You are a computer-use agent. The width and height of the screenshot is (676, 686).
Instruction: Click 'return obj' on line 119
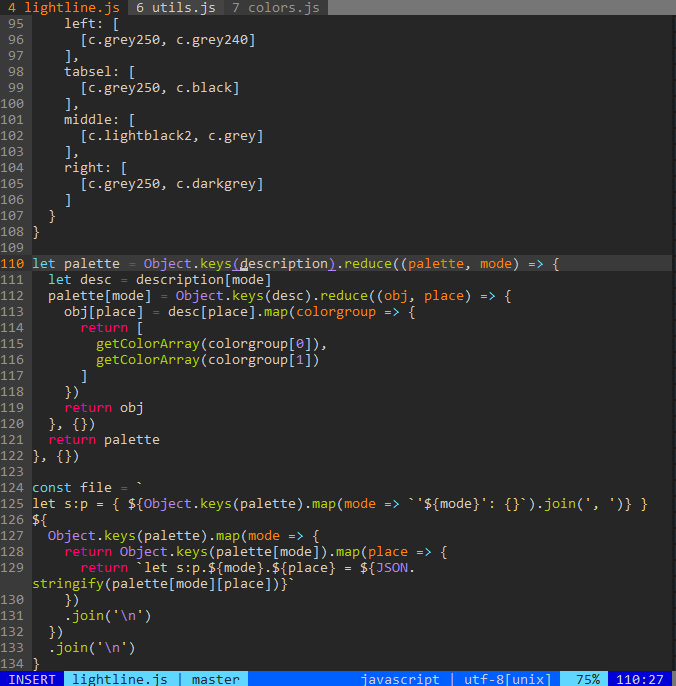click(x=104, y=407)
